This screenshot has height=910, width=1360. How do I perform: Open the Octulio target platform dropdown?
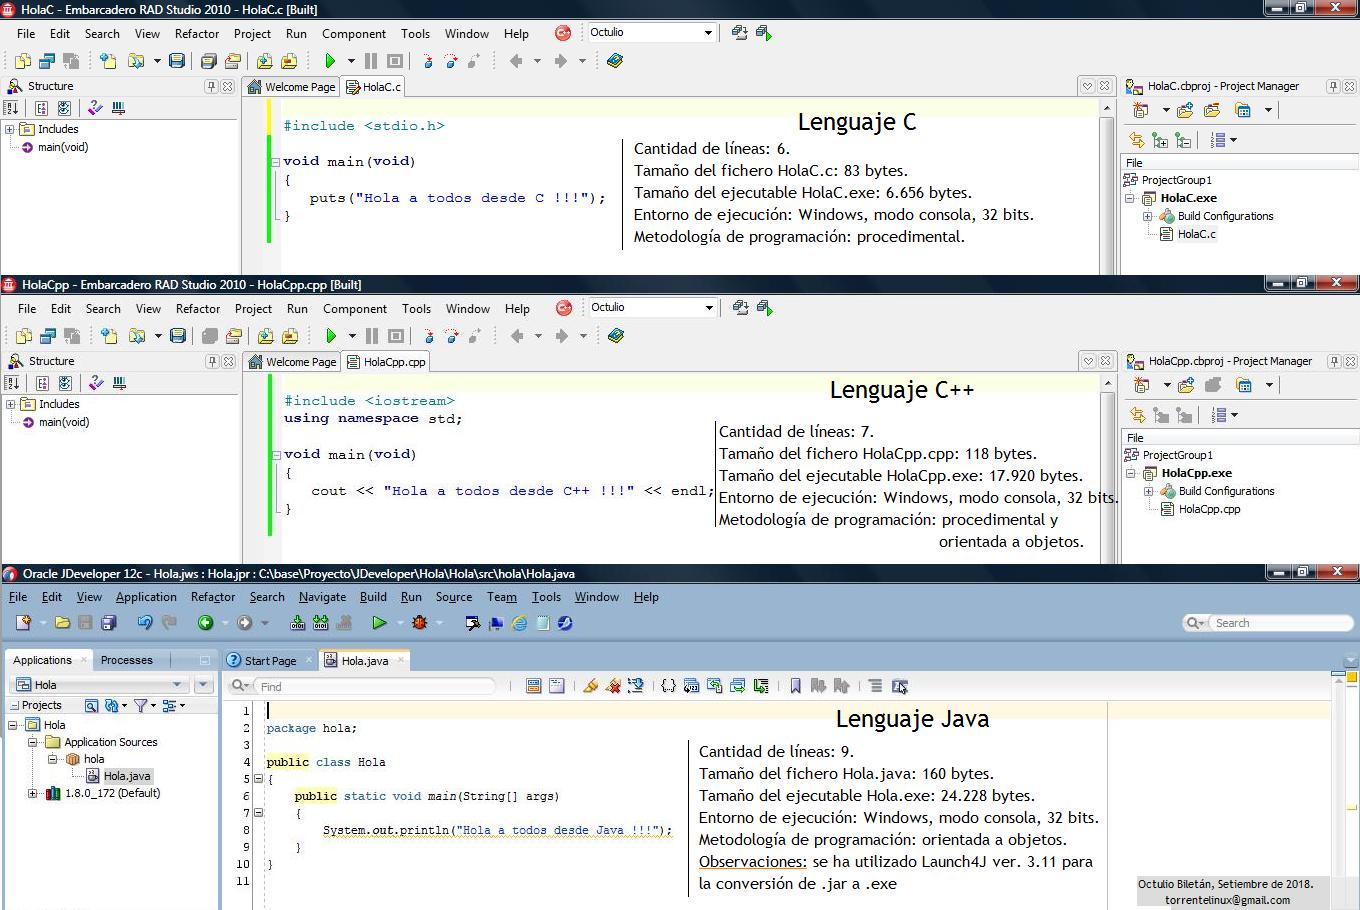pos(709,32)
